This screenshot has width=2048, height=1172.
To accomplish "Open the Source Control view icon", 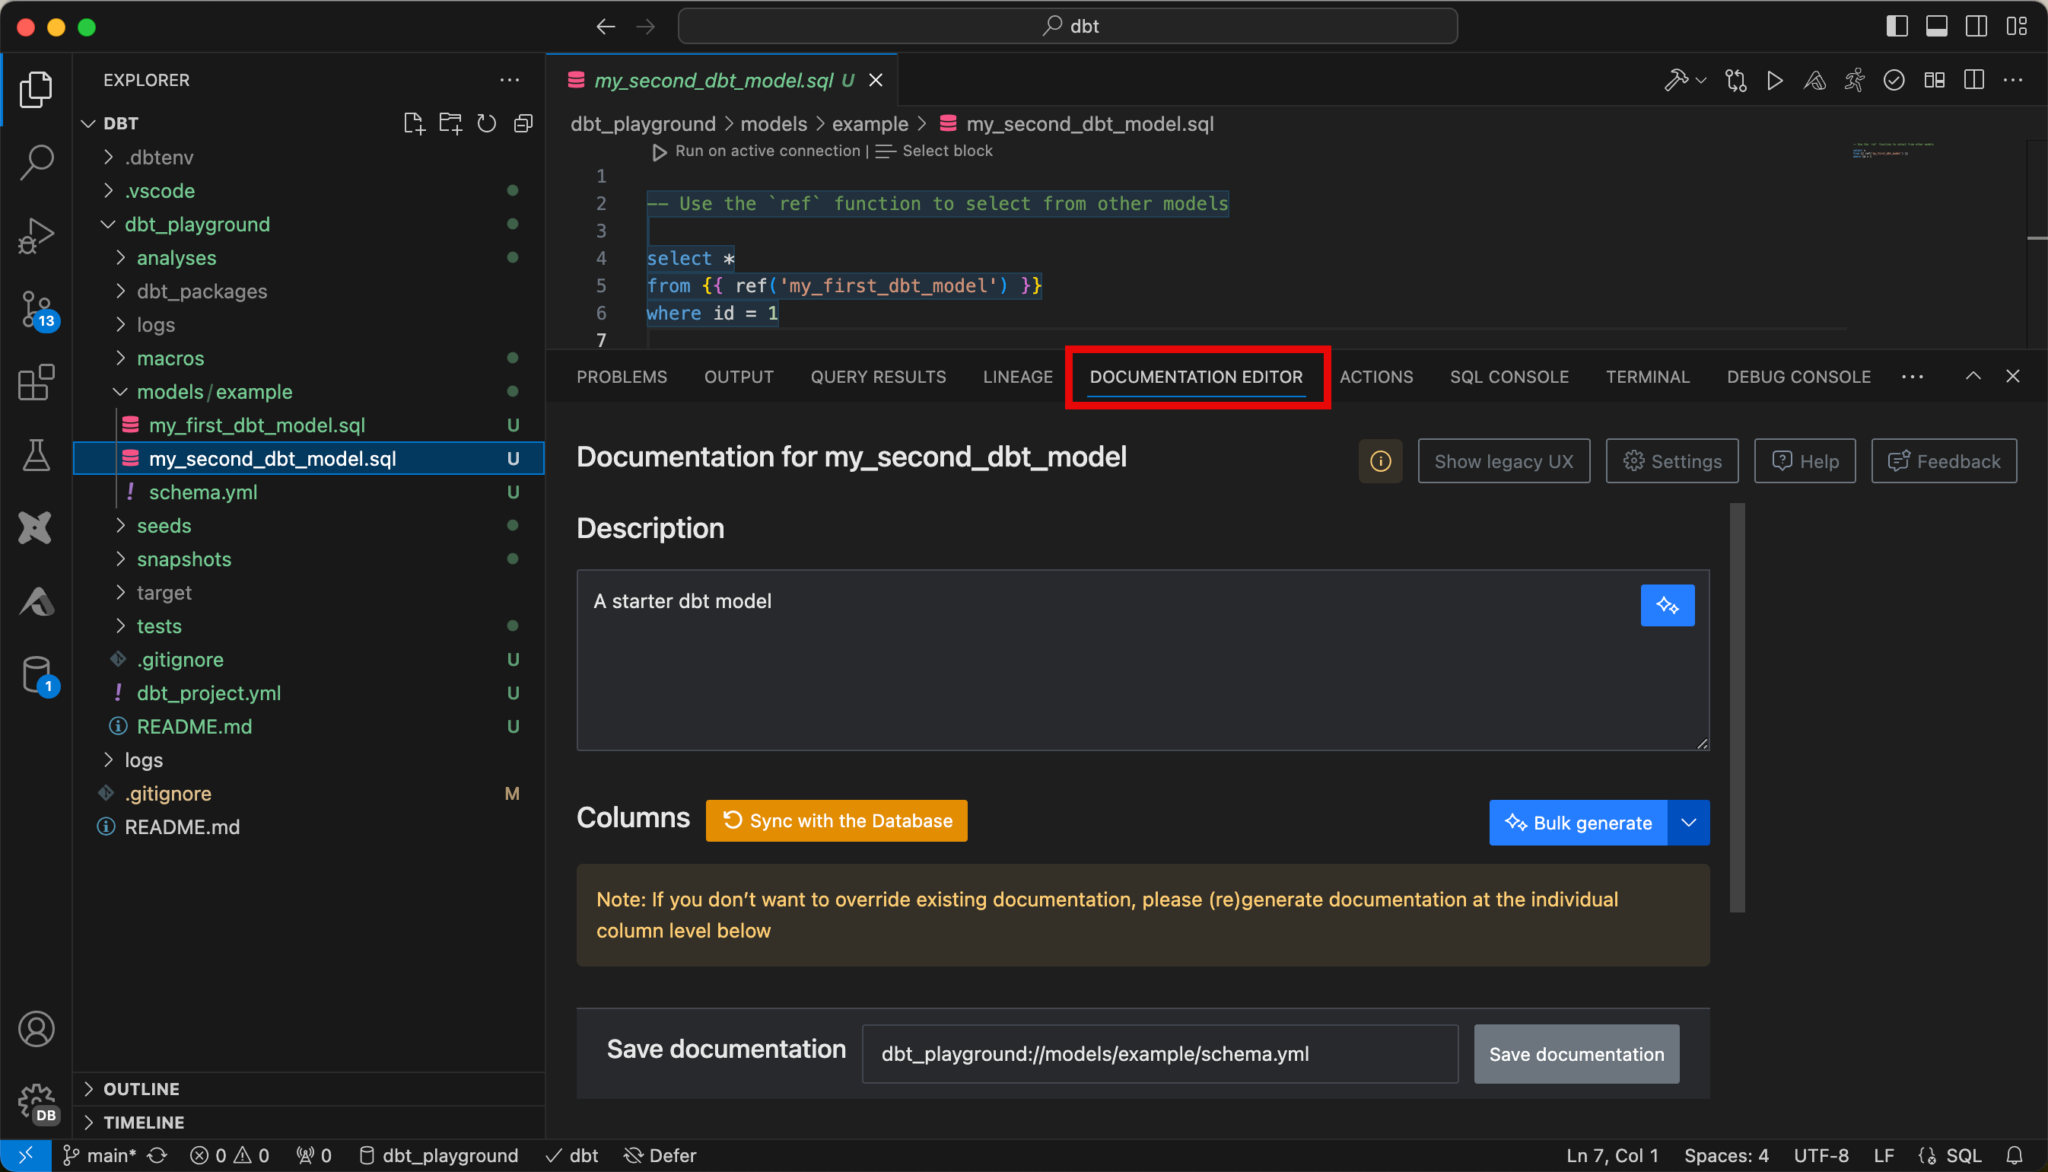I will [x=36, y=308].
